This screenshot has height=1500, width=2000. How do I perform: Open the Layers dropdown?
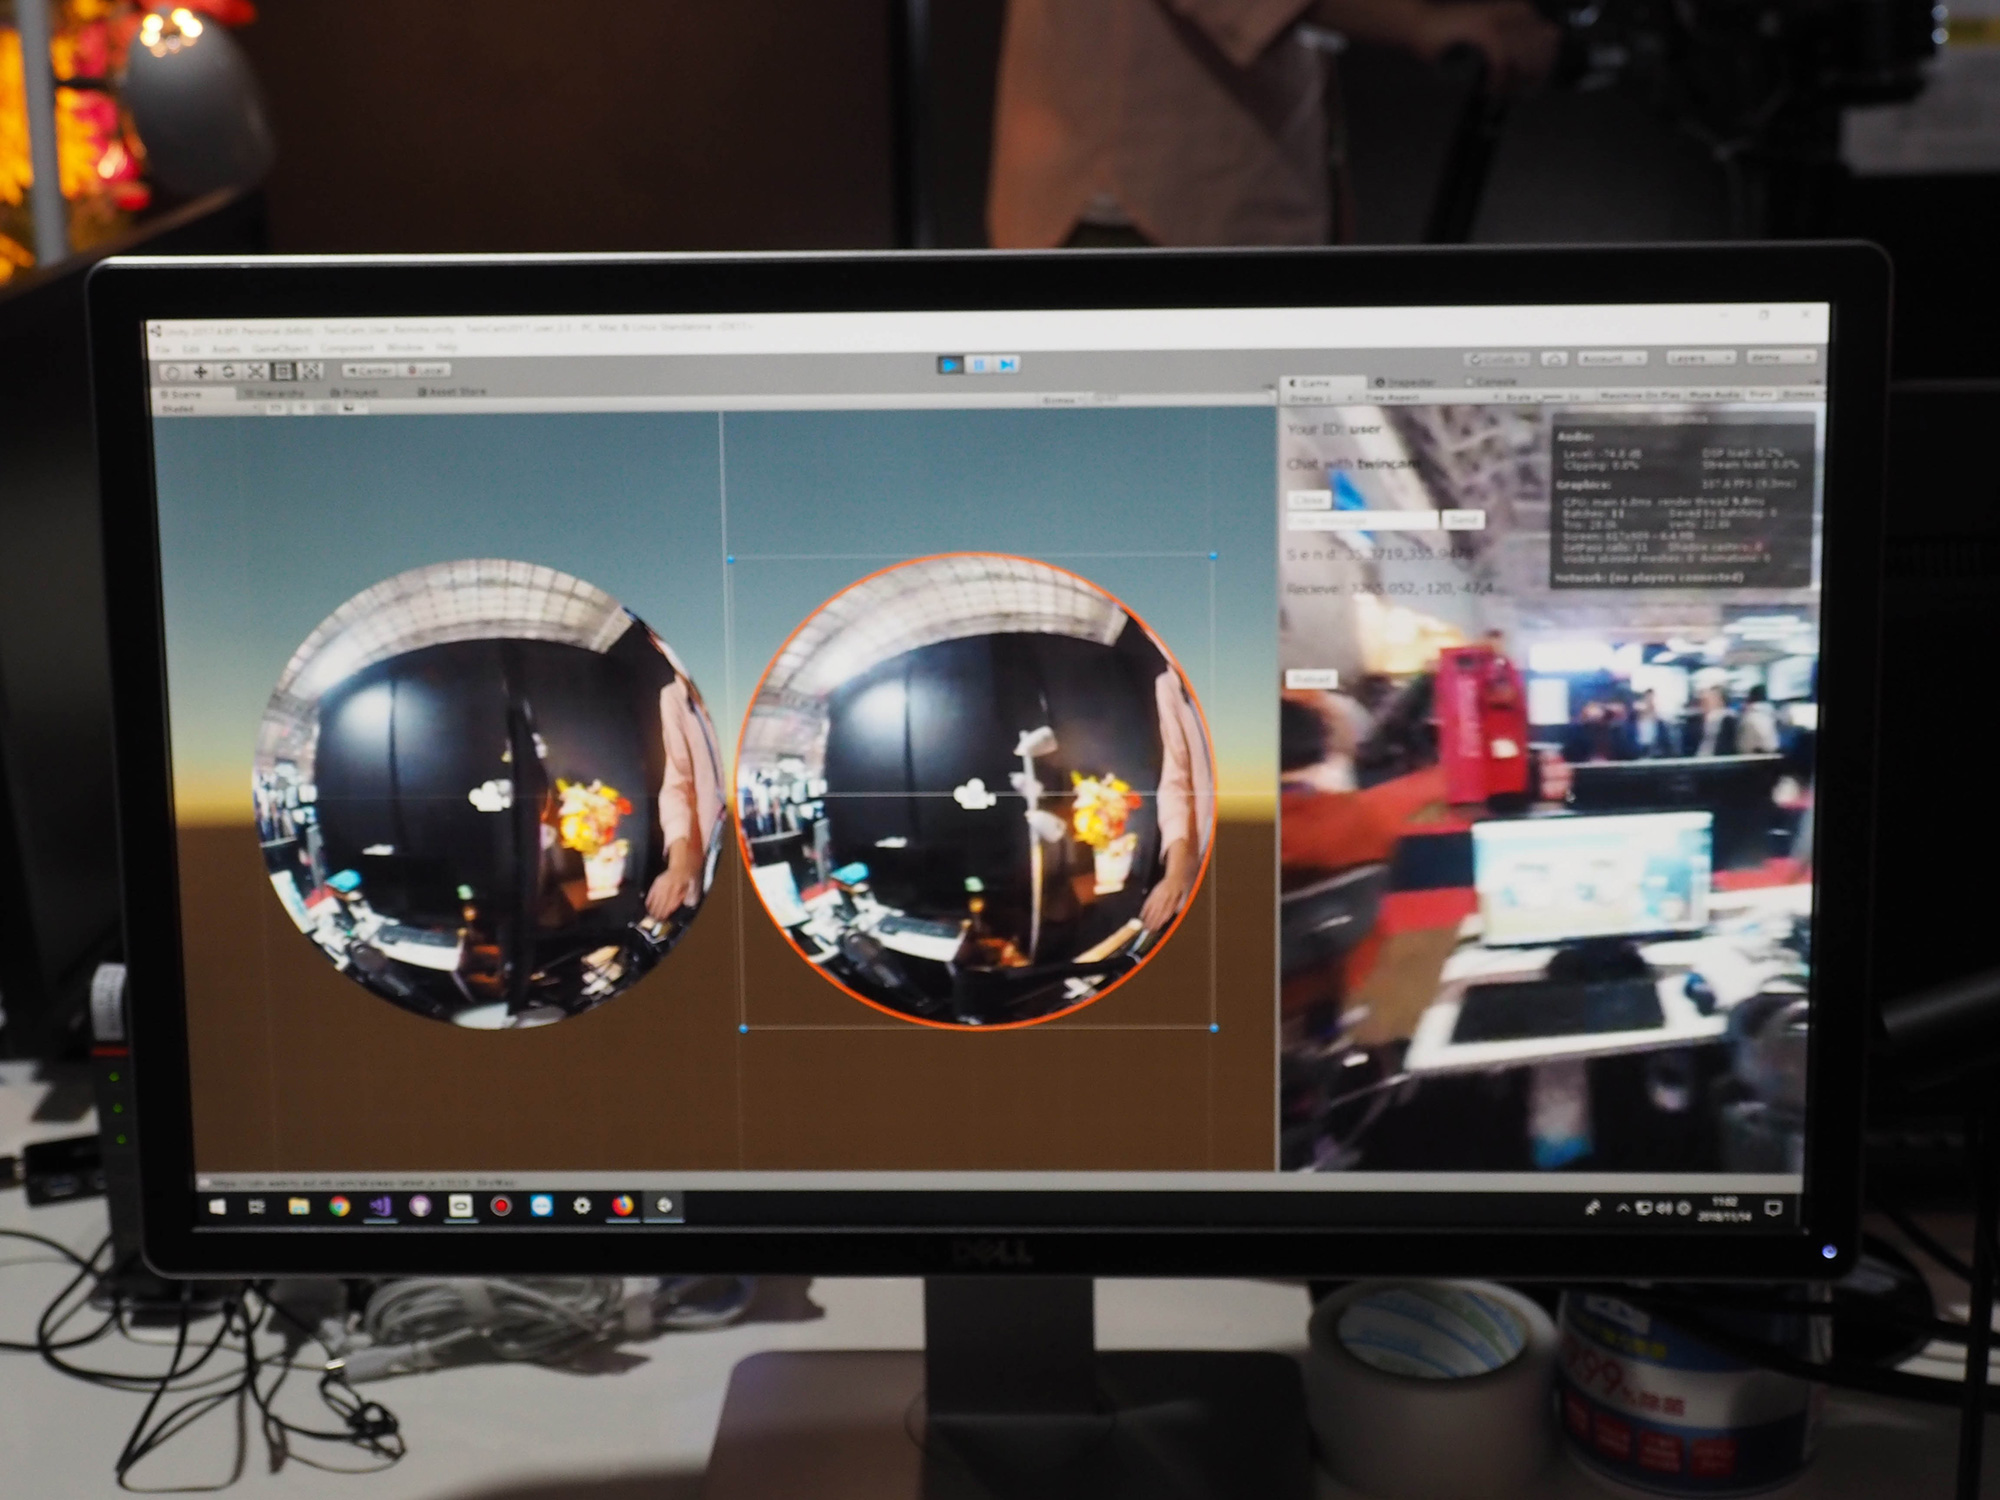(1699, 358)
